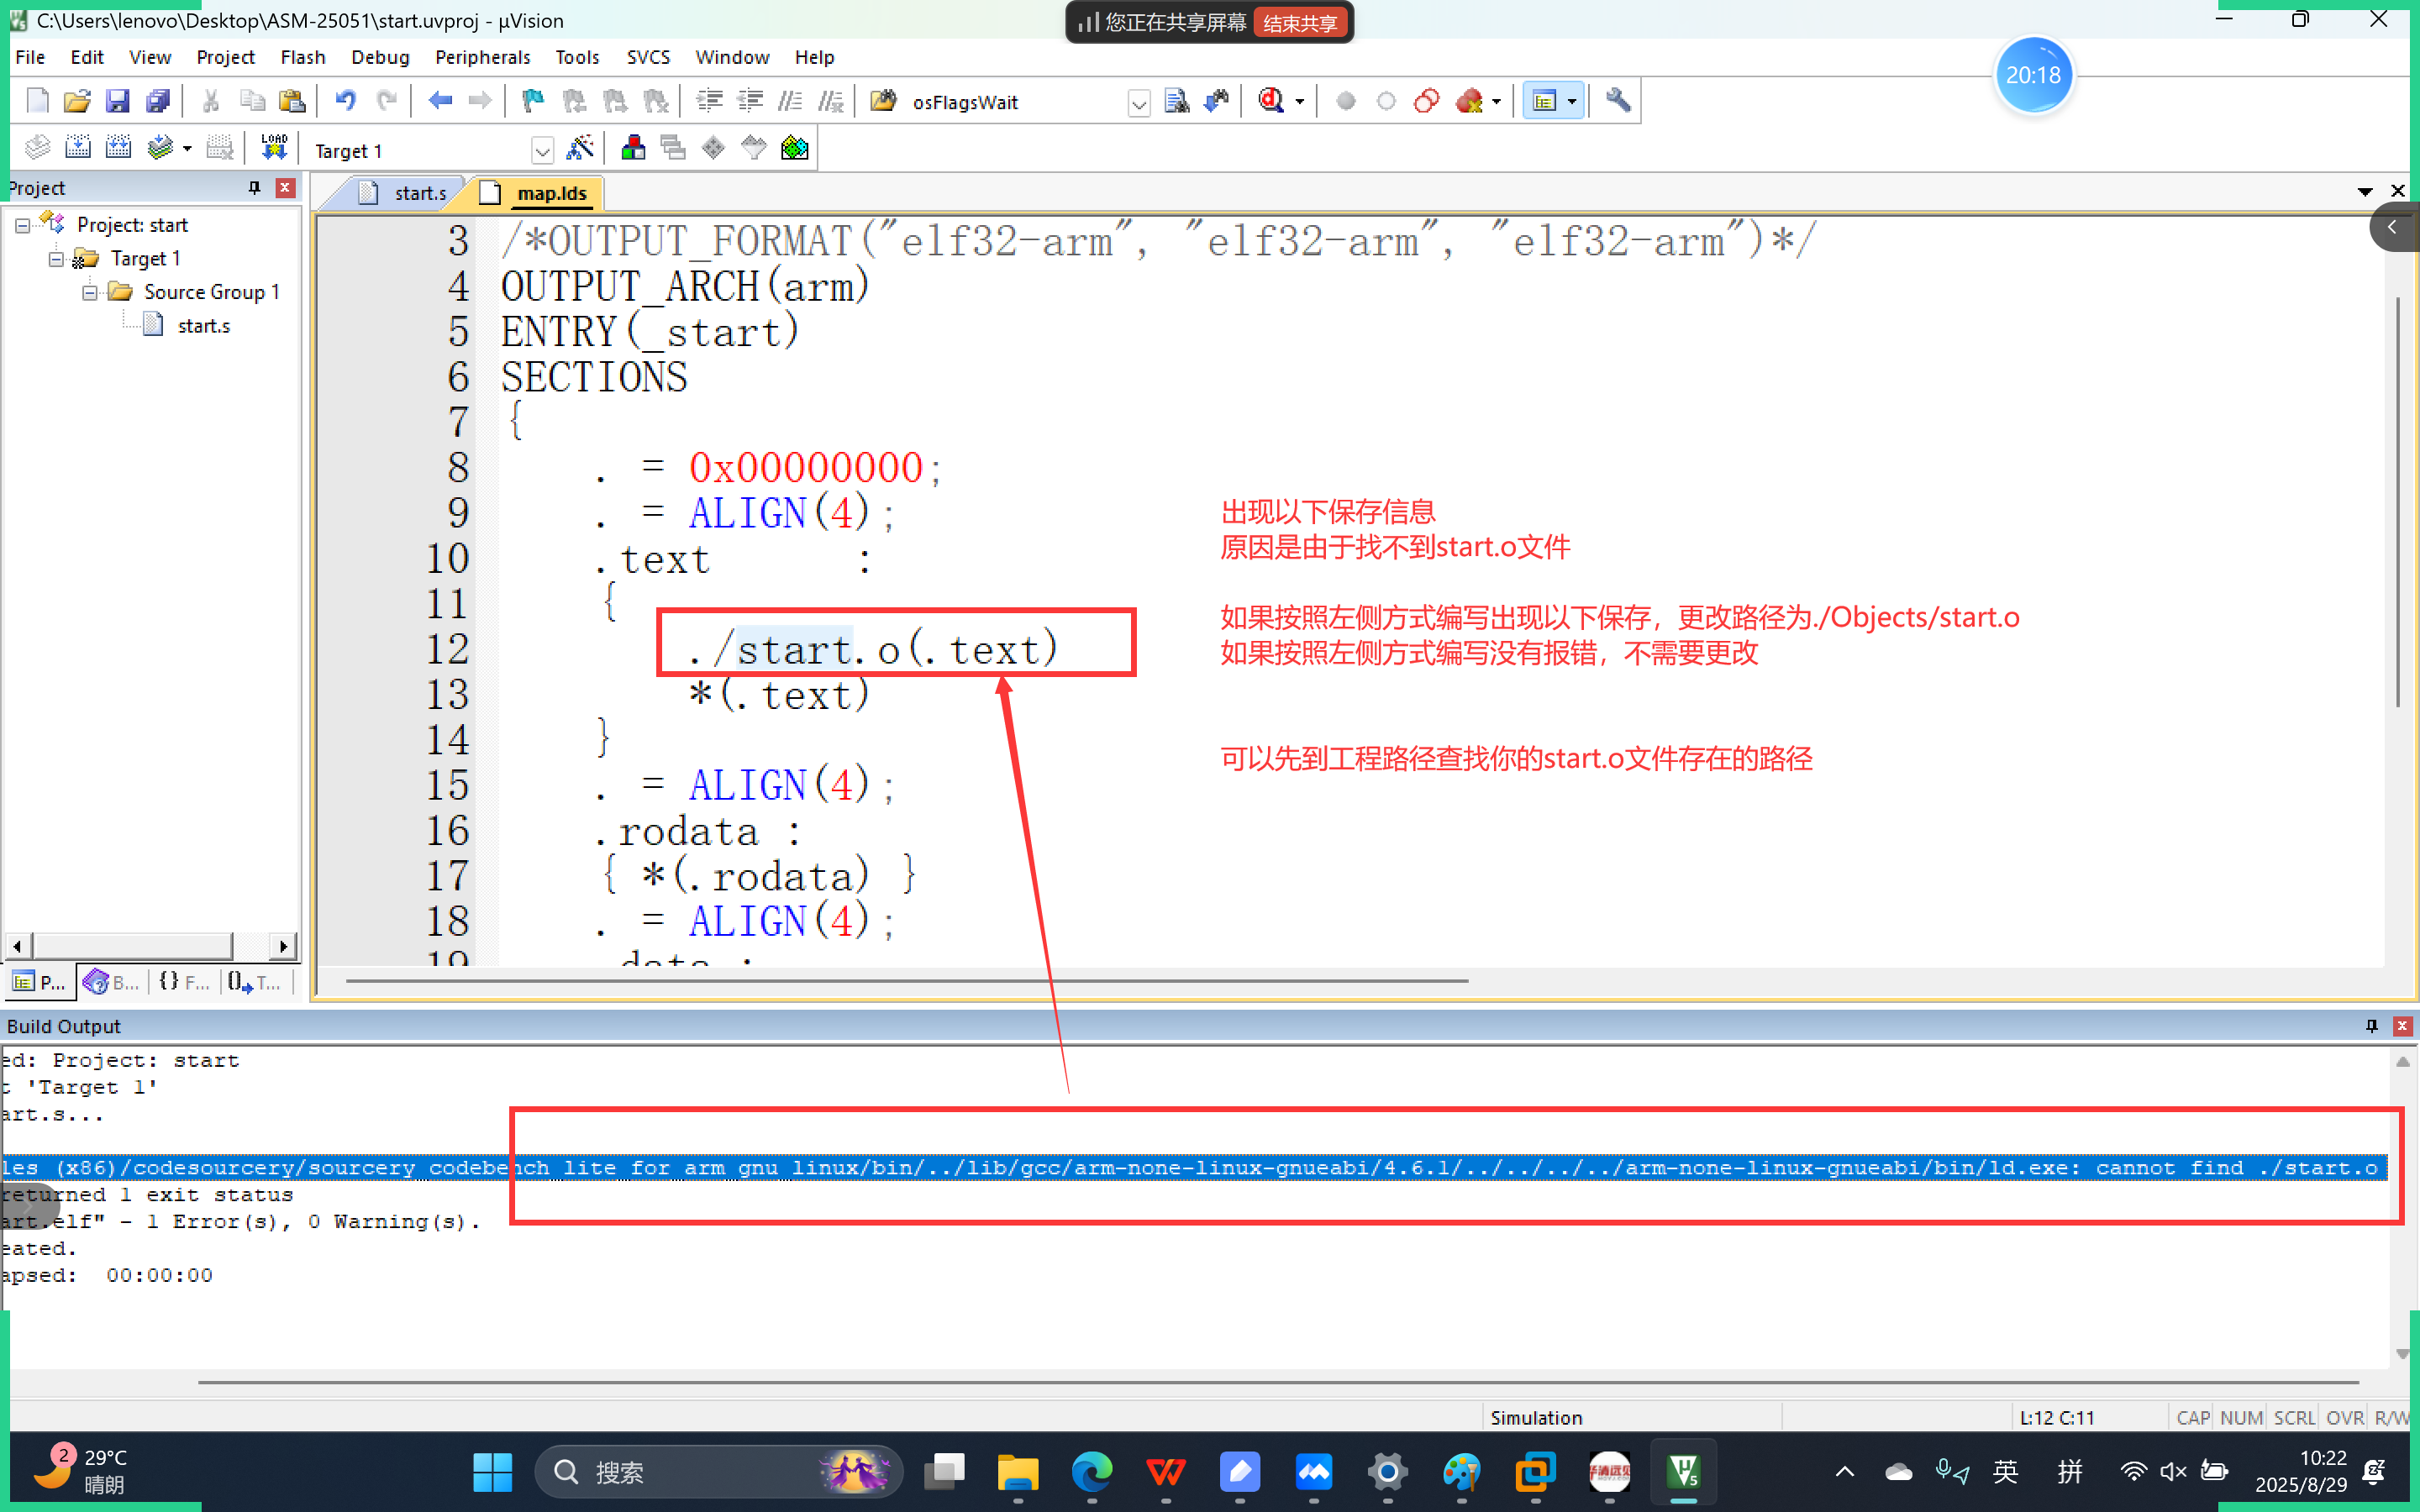Build the target with the Build icon
Screen dimensions: 2420x1512
tap(78, 149)
